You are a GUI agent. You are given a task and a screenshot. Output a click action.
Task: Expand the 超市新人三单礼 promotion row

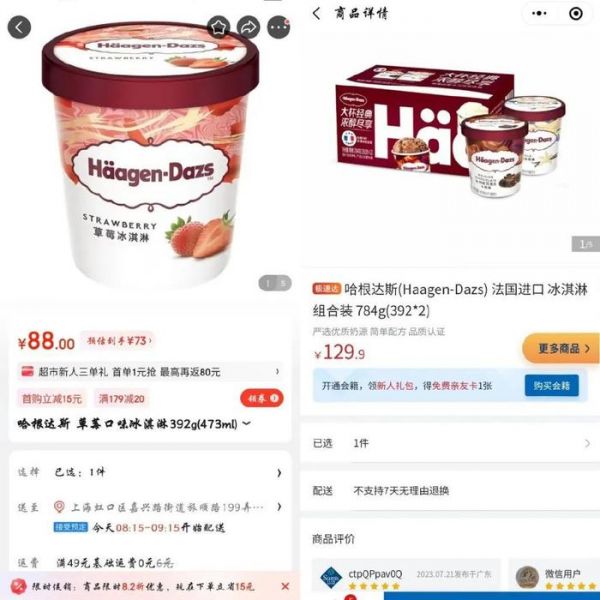pos(150,372)
